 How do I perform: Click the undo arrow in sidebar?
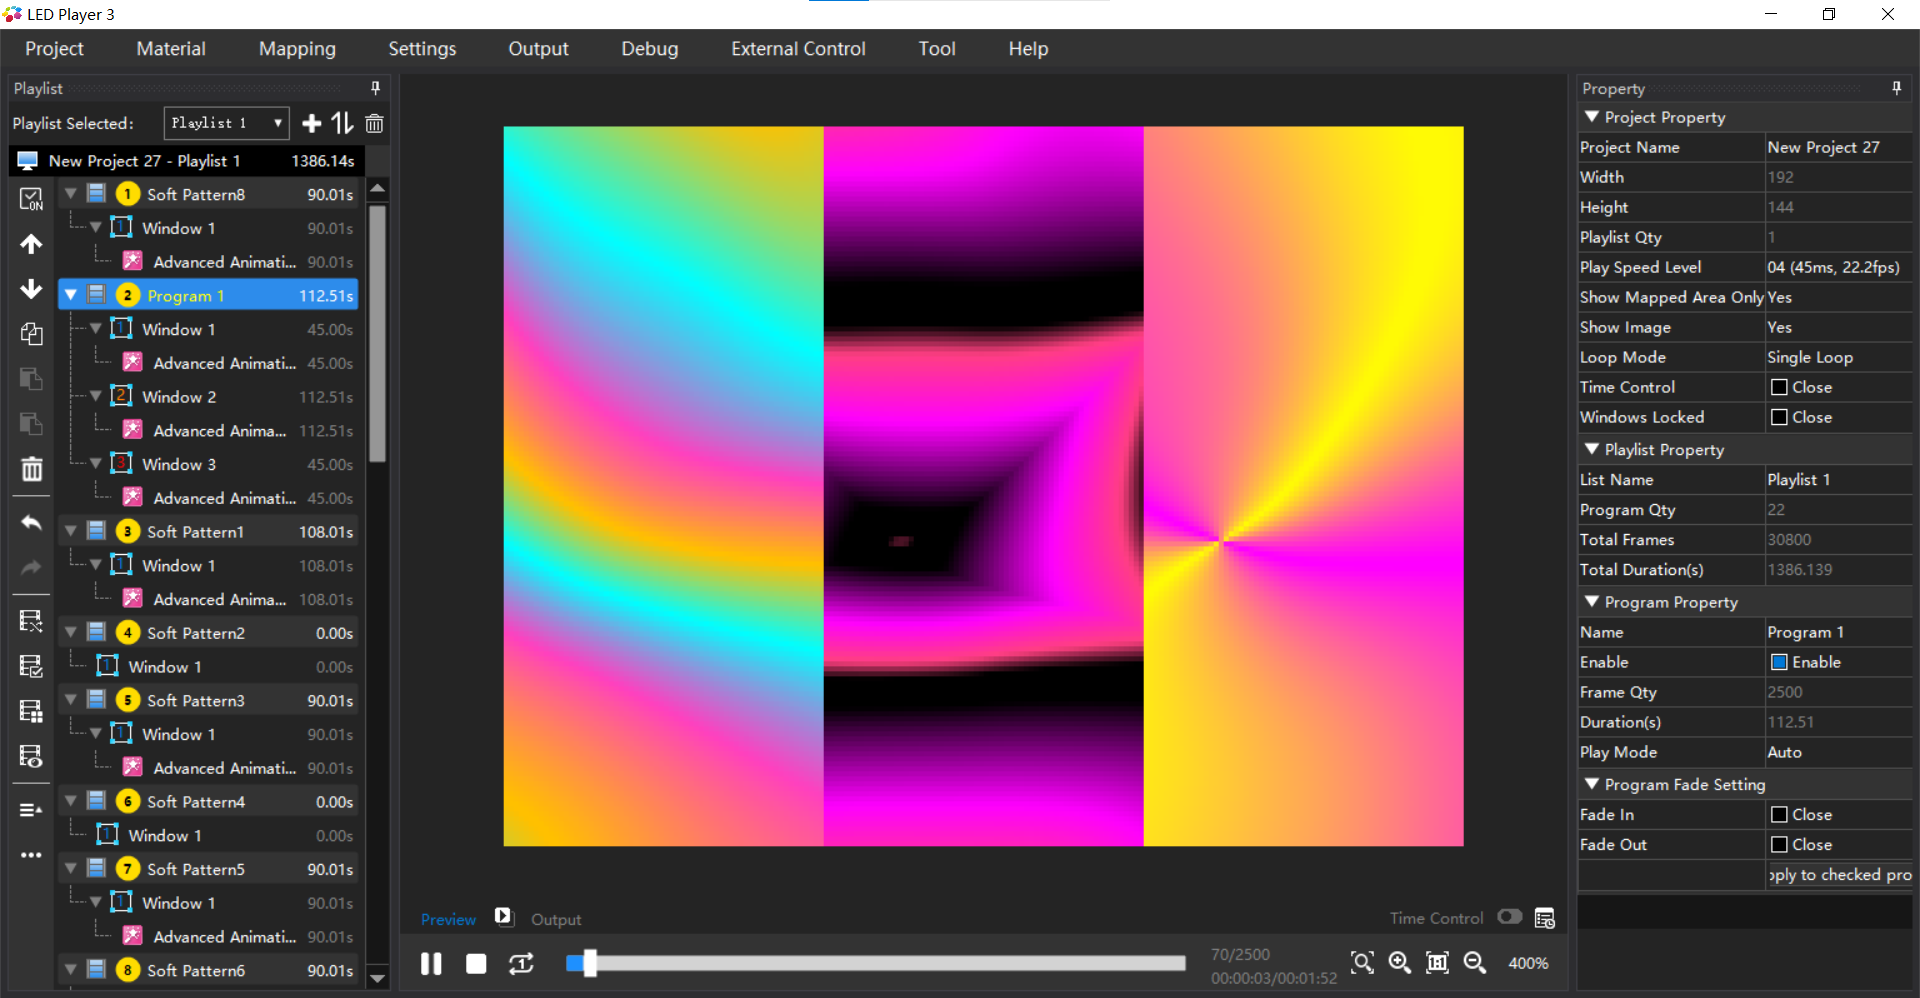click(31, 523)
